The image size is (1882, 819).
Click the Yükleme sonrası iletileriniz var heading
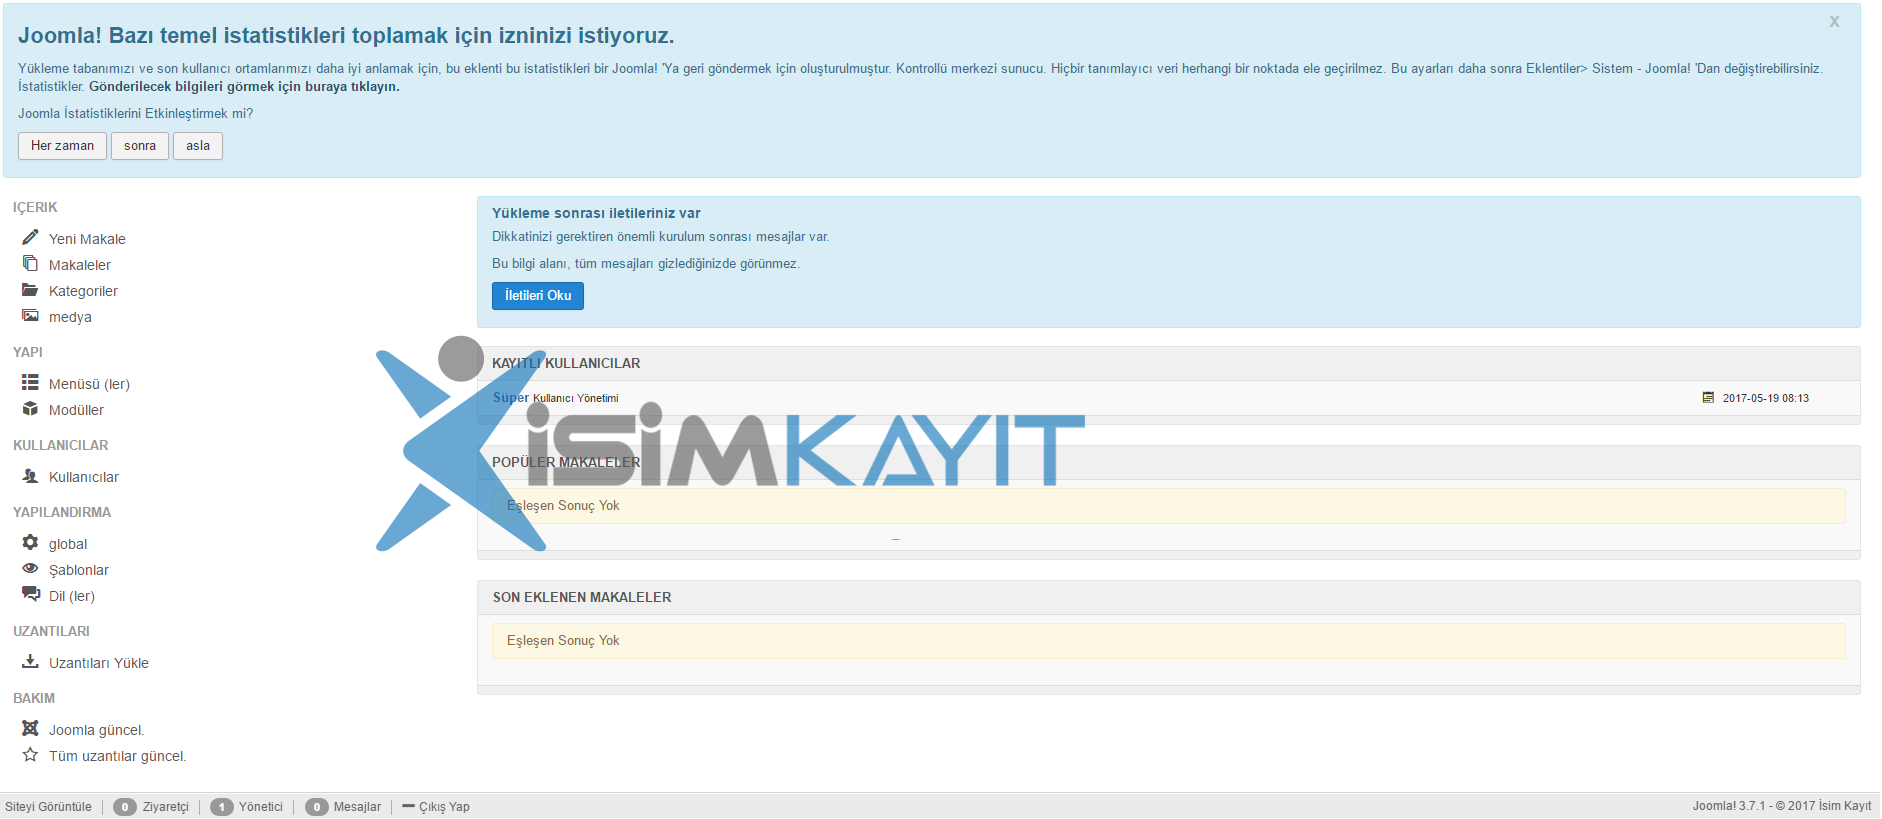tap(596, 213)
